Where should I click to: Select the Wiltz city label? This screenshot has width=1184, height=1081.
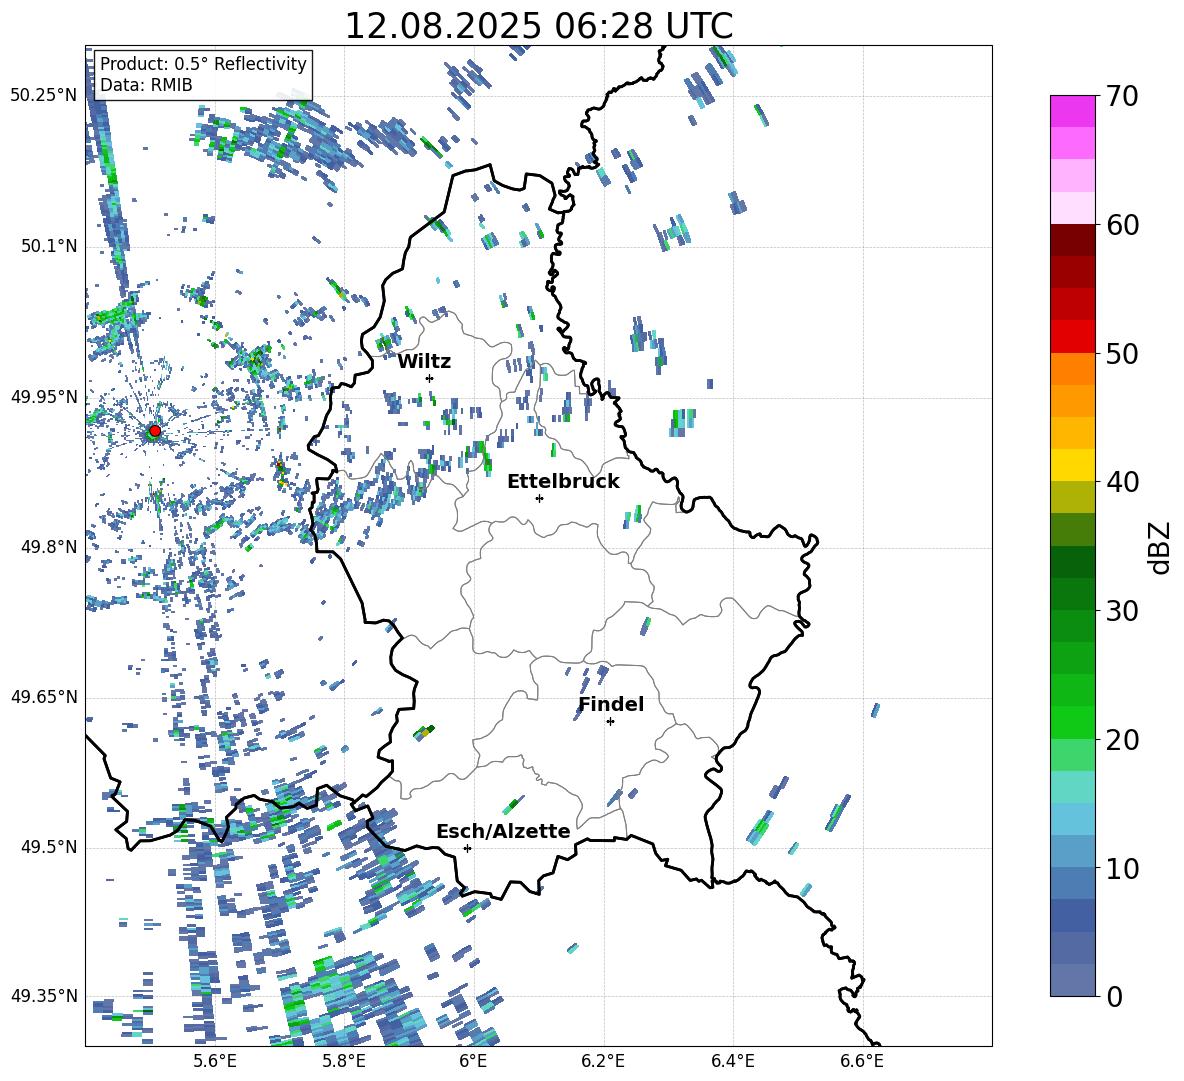(424, 362)
